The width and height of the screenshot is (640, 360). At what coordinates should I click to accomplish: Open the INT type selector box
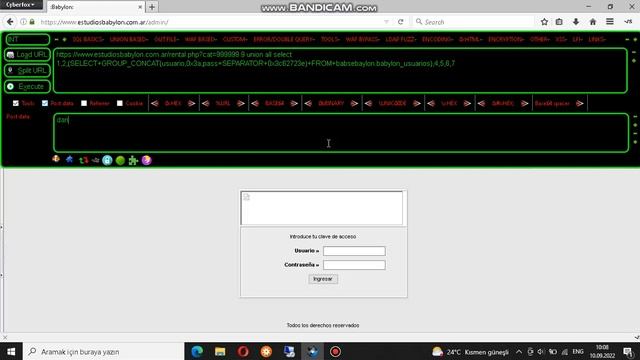[x=27, y=39]
